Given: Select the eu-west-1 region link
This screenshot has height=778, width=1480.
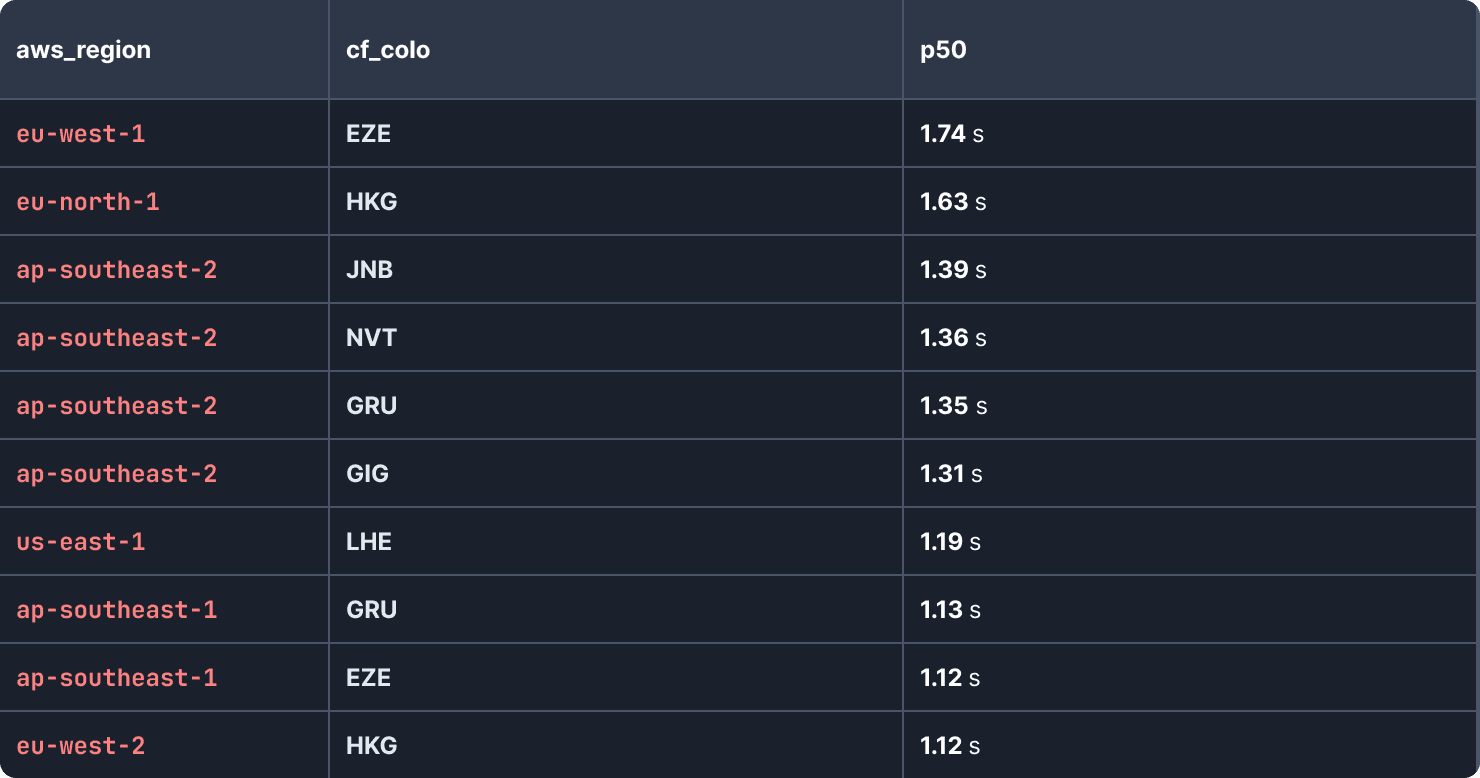Looking at the screenshot, I should pos(81,134).
